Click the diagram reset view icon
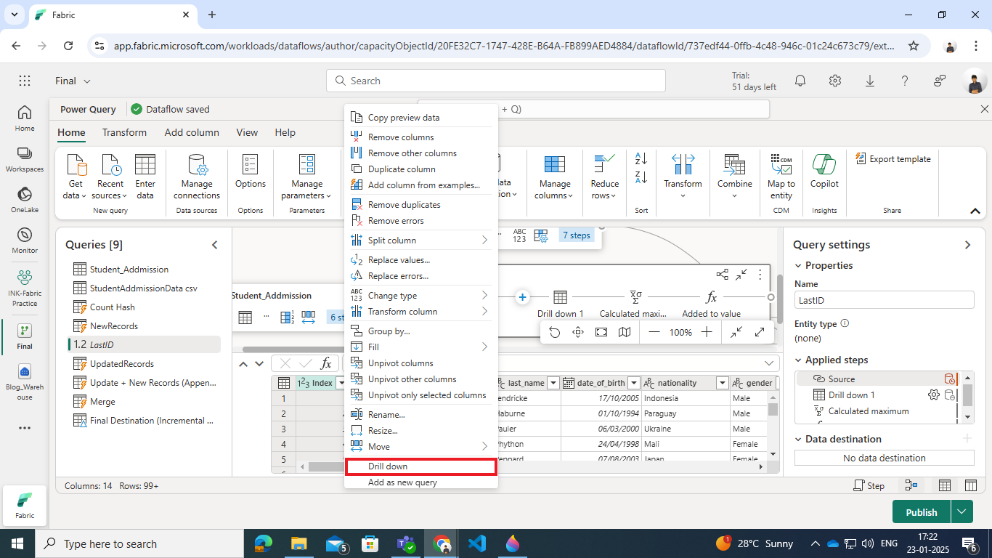This screenshot has width=992, height=558. click(x=554, y=332)
